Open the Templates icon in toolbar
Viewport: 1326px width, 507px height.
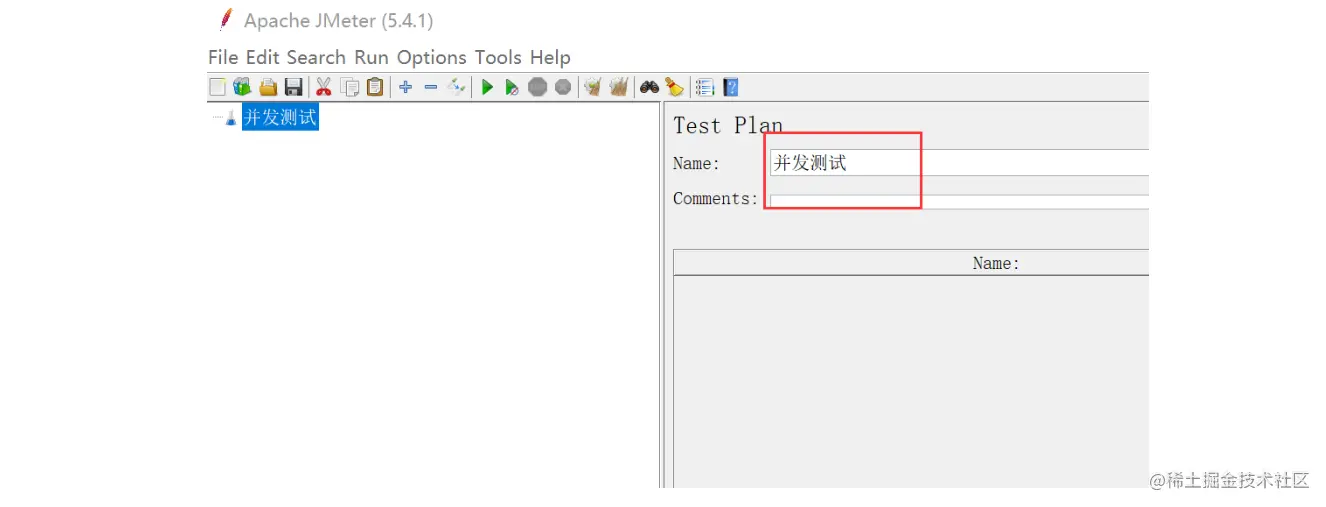click(242, 87)
